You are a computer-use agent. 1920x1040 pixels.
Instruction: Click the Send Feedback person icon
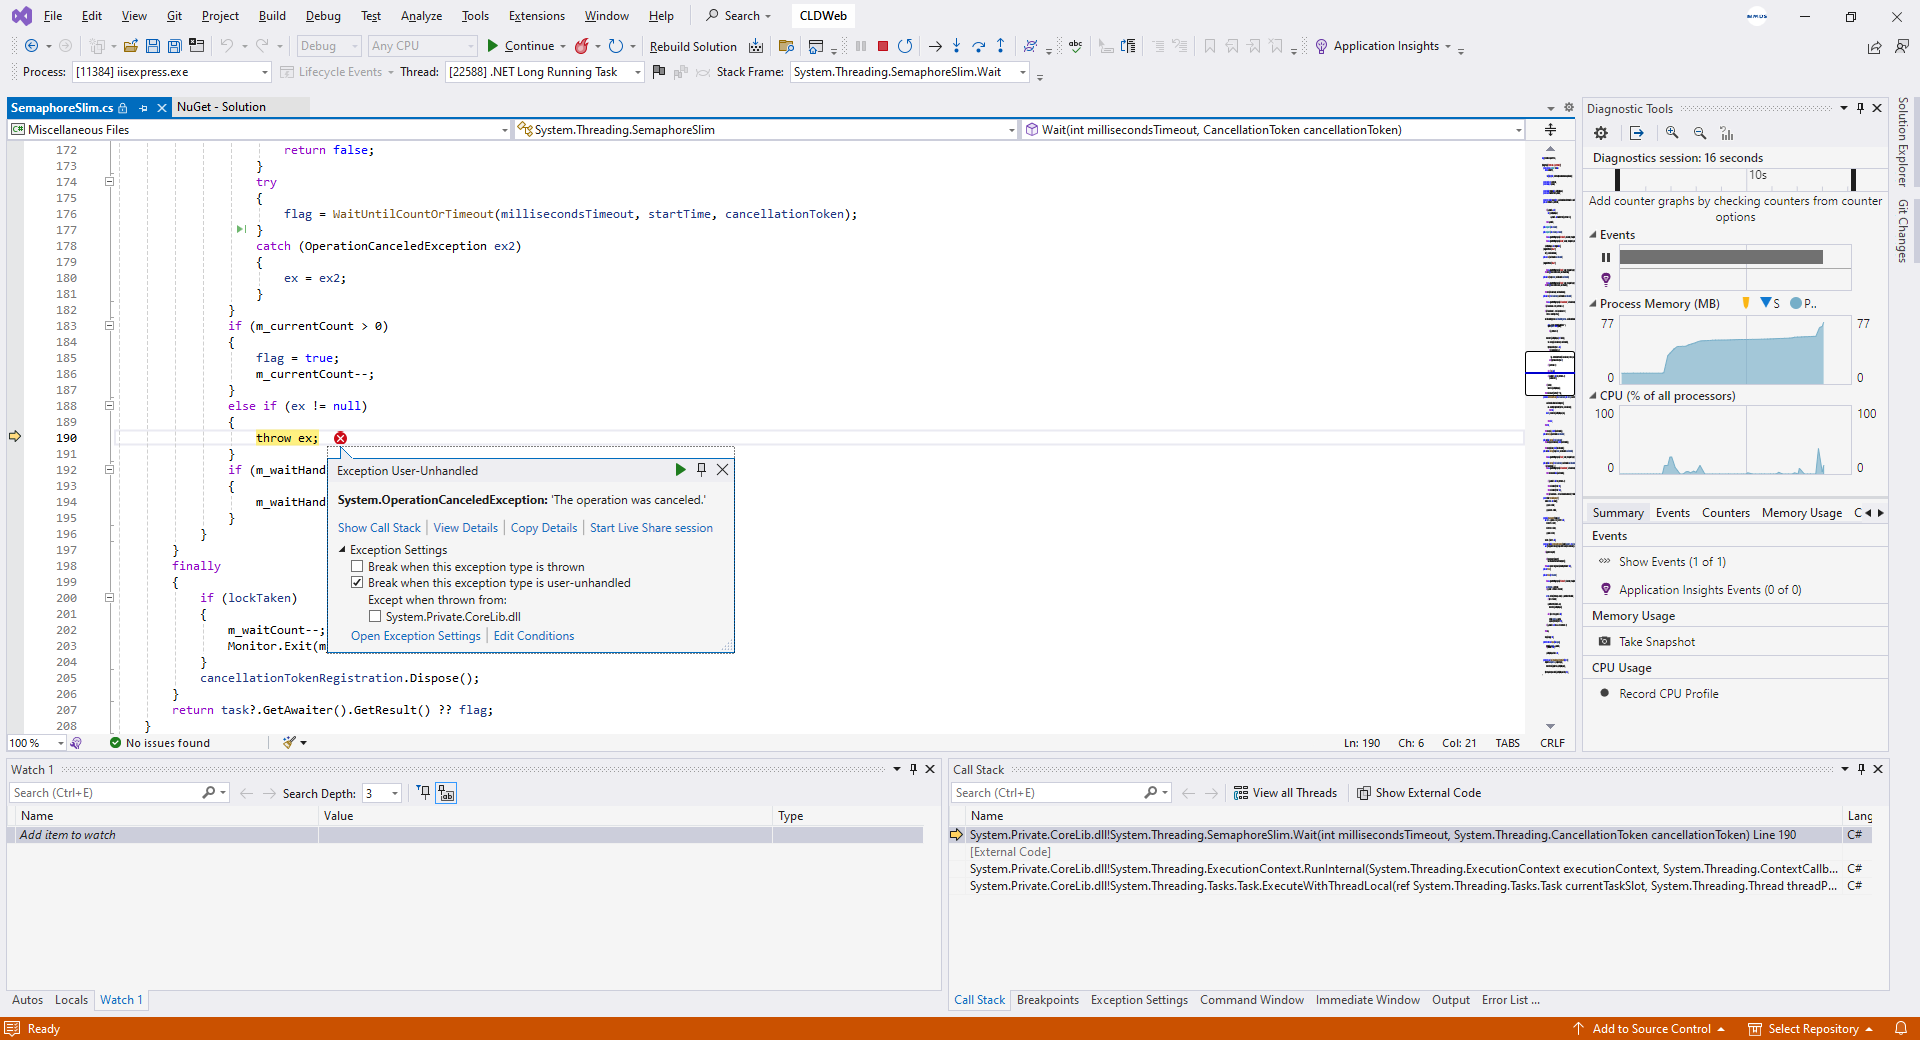point(1901,46)
